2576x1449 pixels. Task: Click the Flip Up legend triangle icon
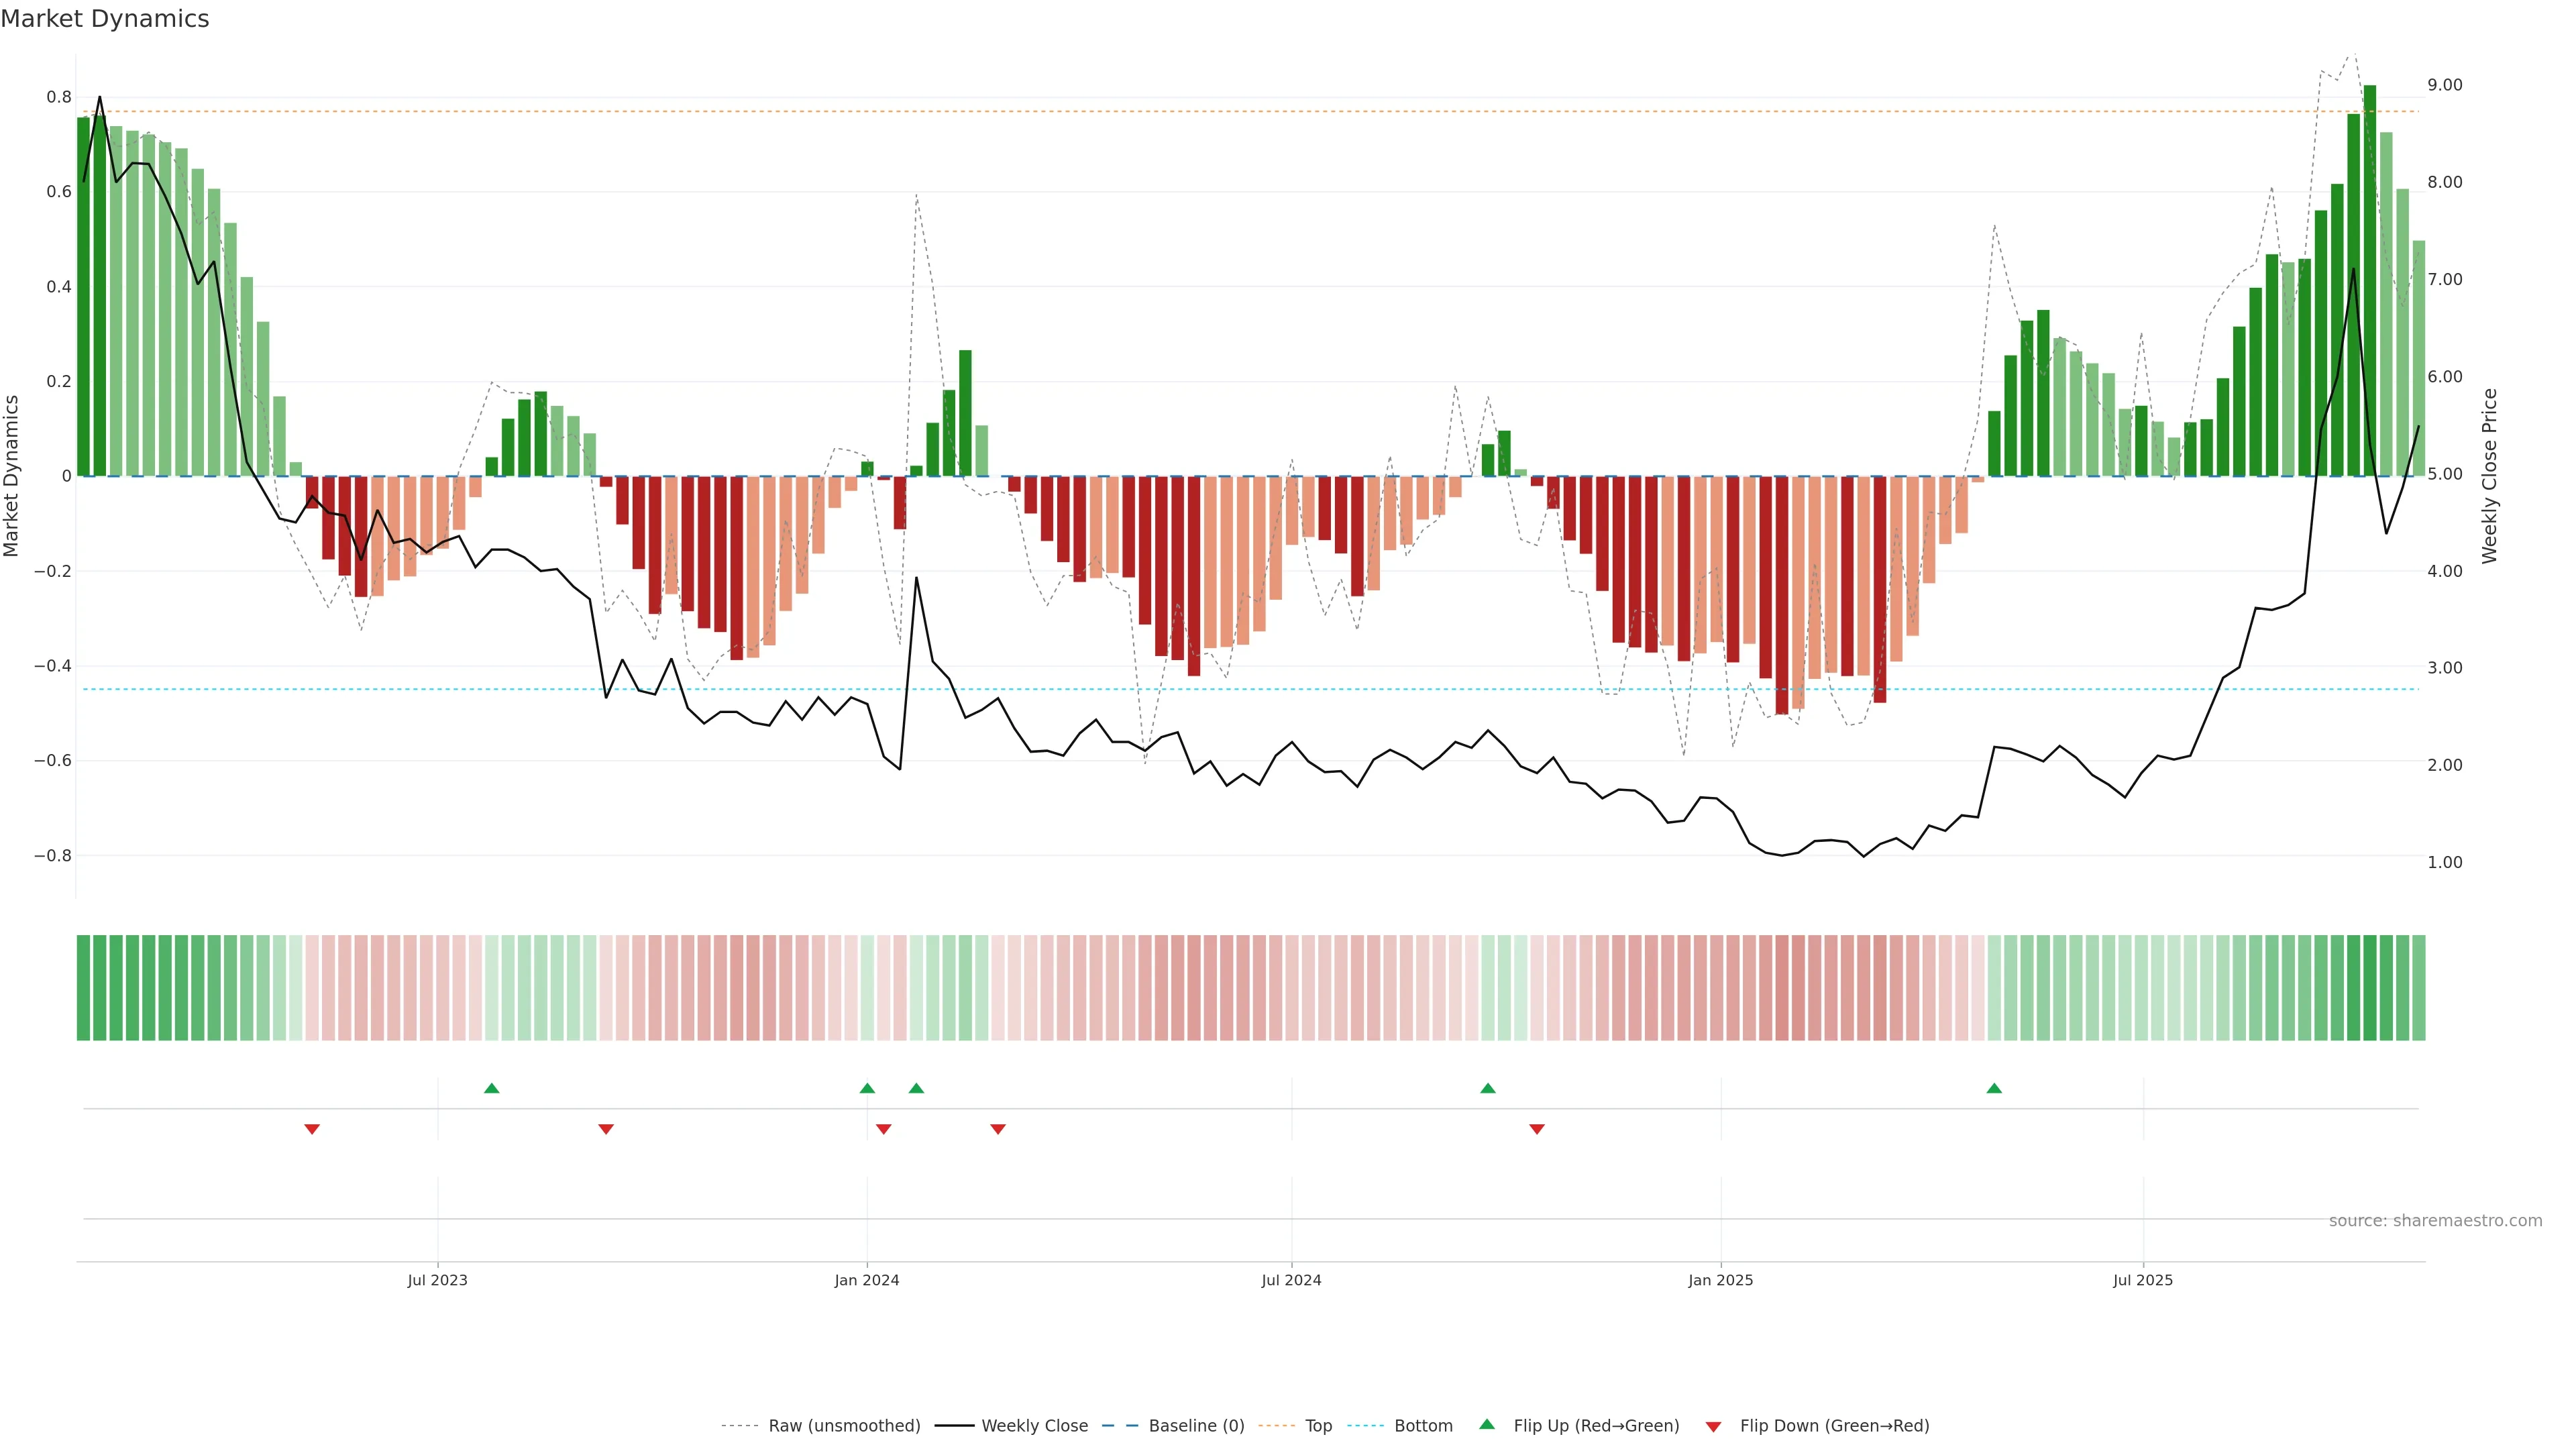click(x=1487, y=1424)
